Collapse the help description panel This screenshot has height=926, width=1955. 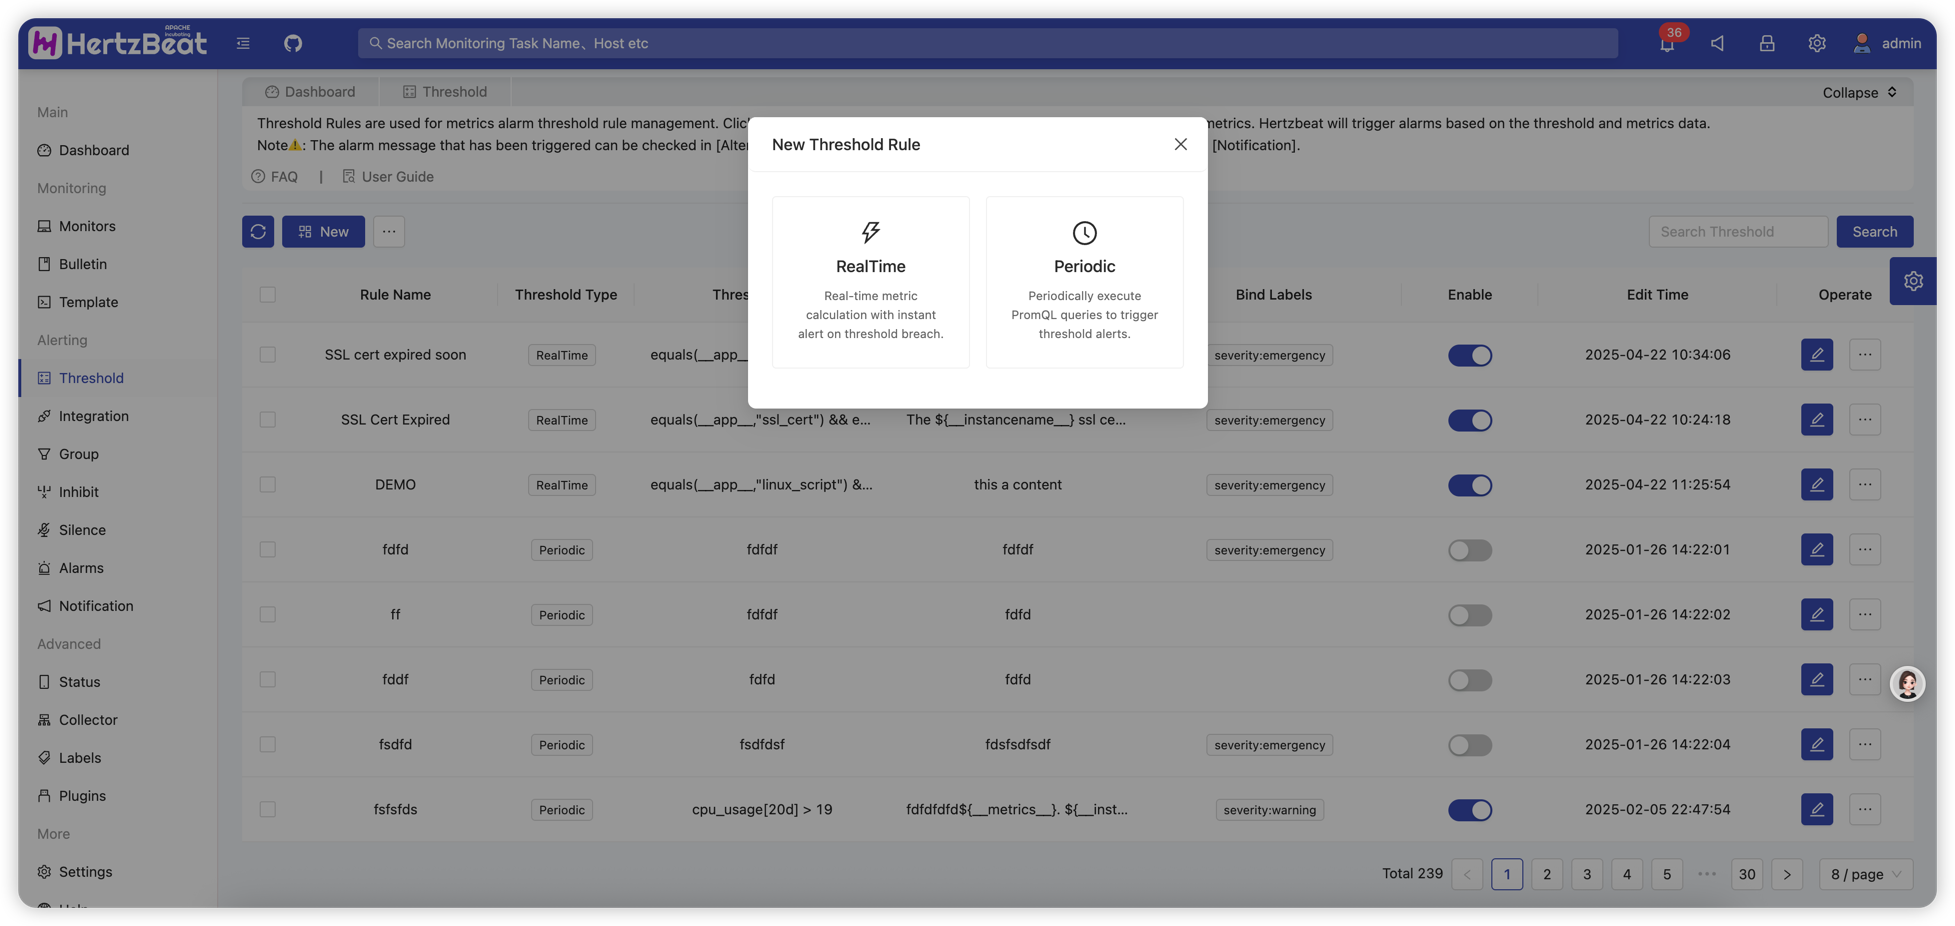pyautogui.click(x=1859, y=92)
